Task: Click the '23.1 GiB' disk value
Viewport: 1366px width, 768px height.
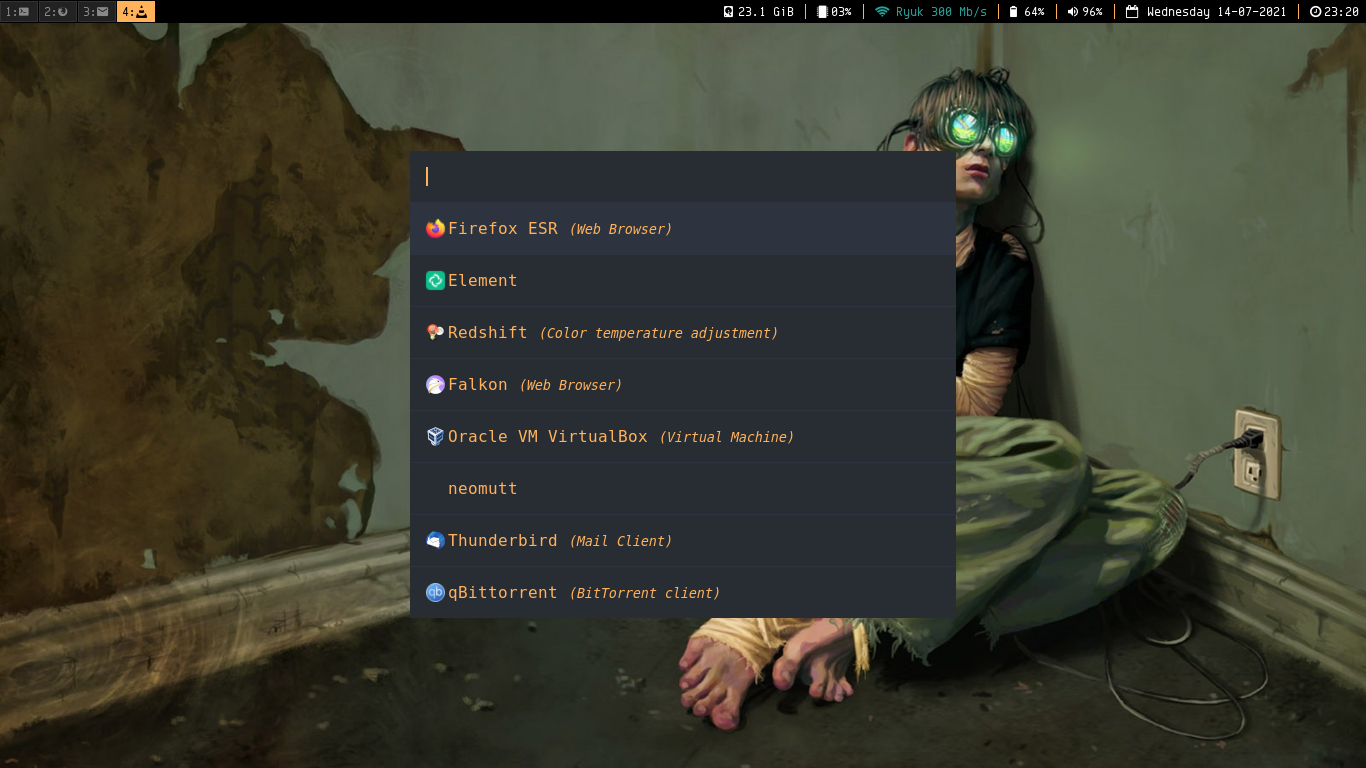Action: (x=766, y=12)
